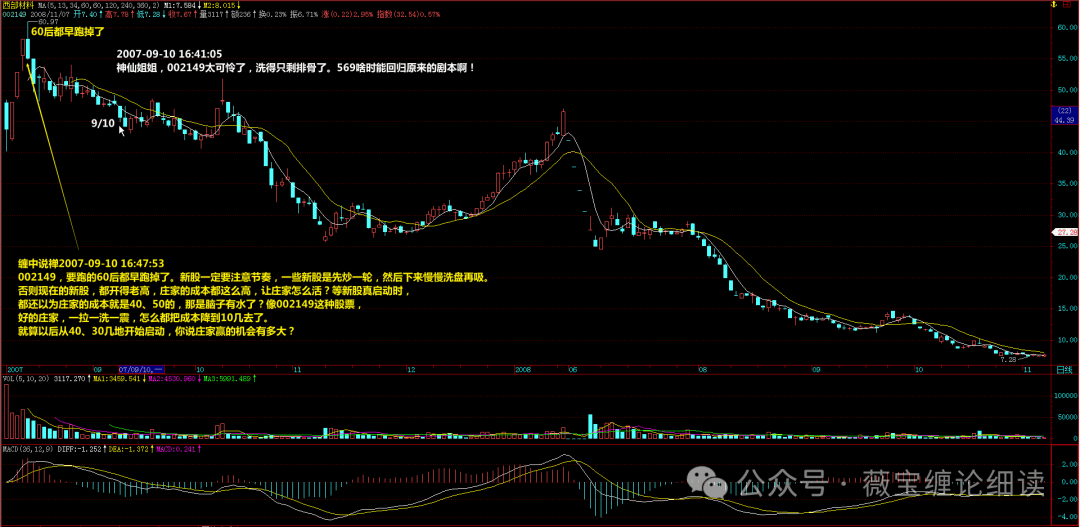Click the date 2008/11/07 in the header
Screen dimensions: 1080x527
click(x=50, y=14)
